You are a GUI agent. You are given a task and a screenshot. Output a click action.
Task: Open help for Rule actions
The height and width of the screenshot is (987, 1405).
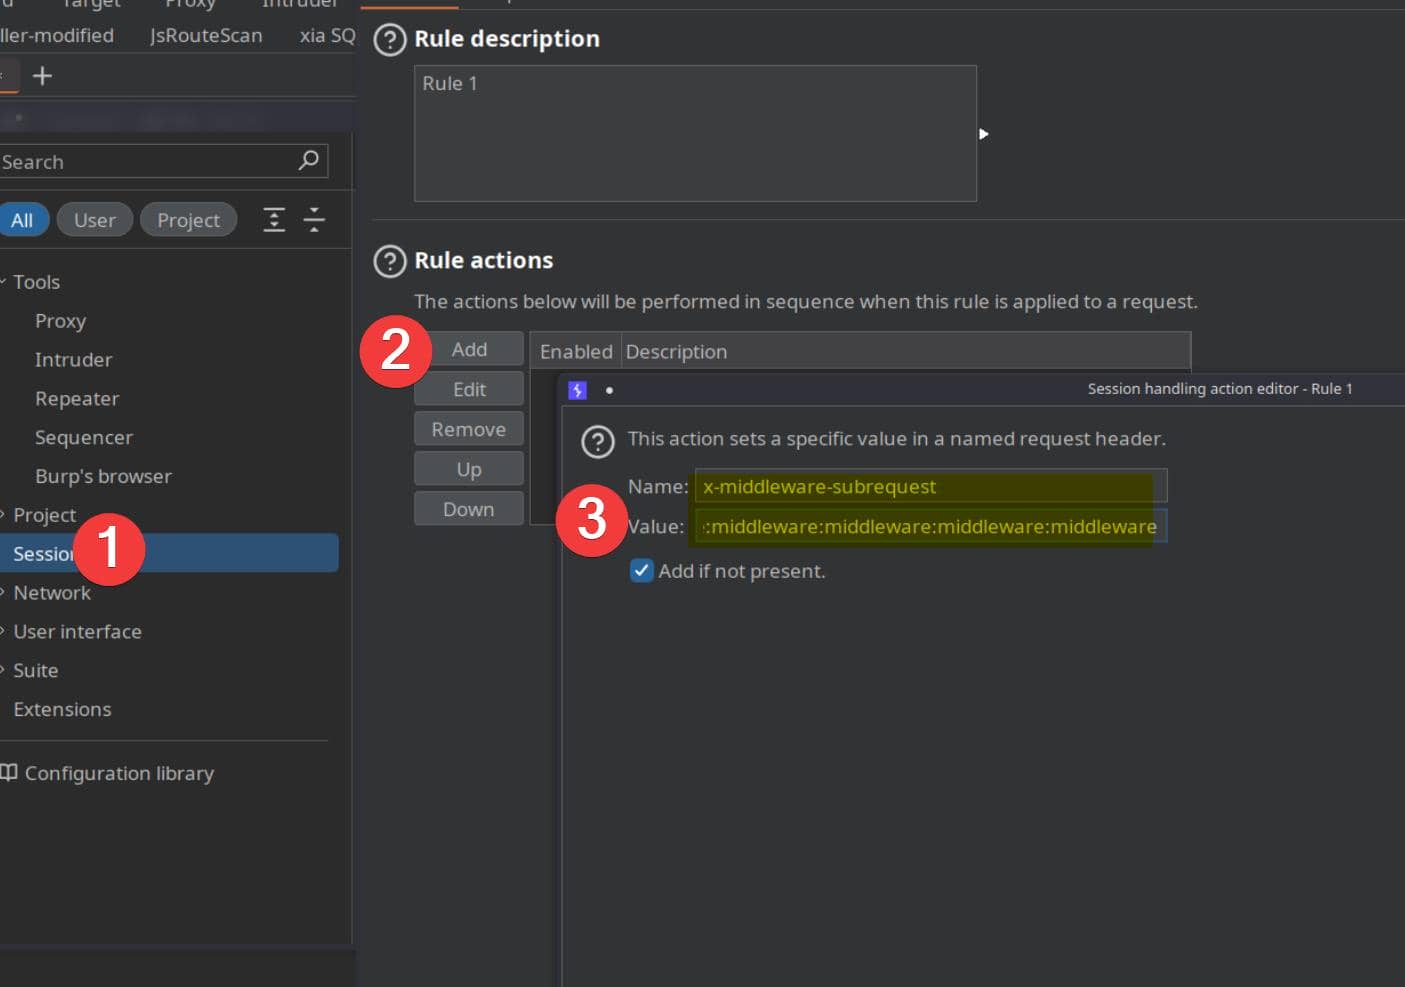pos(389,261)
